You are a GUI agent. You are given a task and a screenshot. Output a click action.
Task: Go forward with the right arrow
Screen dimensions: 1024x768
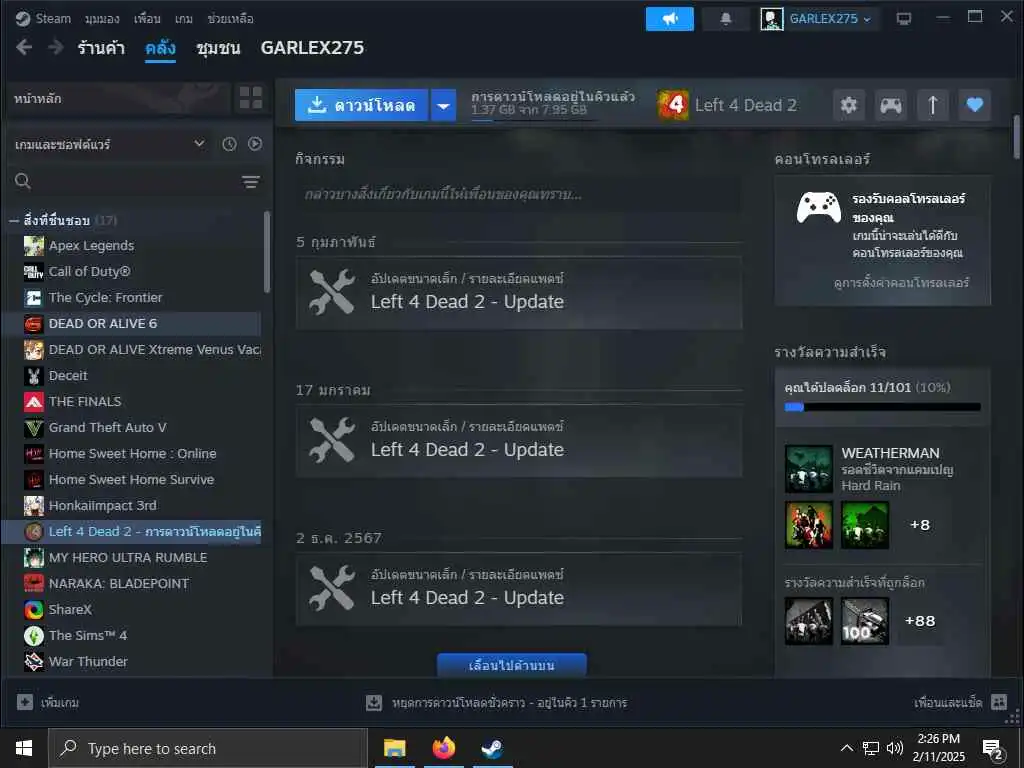pyautogui.click(x=56, y=47)
